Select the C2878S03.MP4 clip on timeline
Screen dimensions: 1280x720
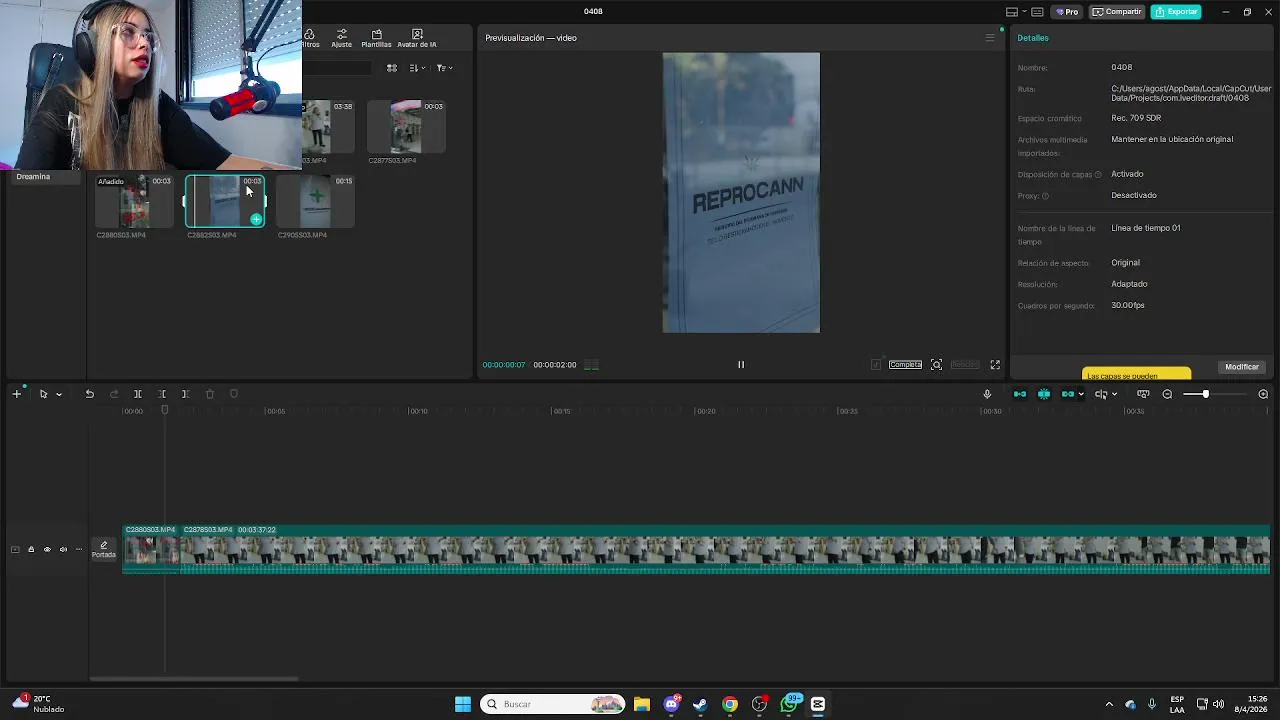725,549
